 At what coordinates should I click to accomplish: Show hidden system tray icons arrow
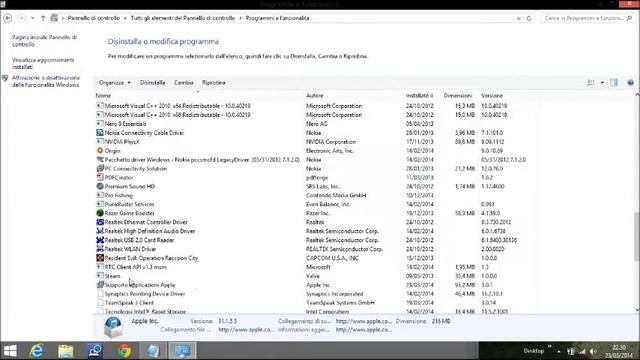[559, 351]
